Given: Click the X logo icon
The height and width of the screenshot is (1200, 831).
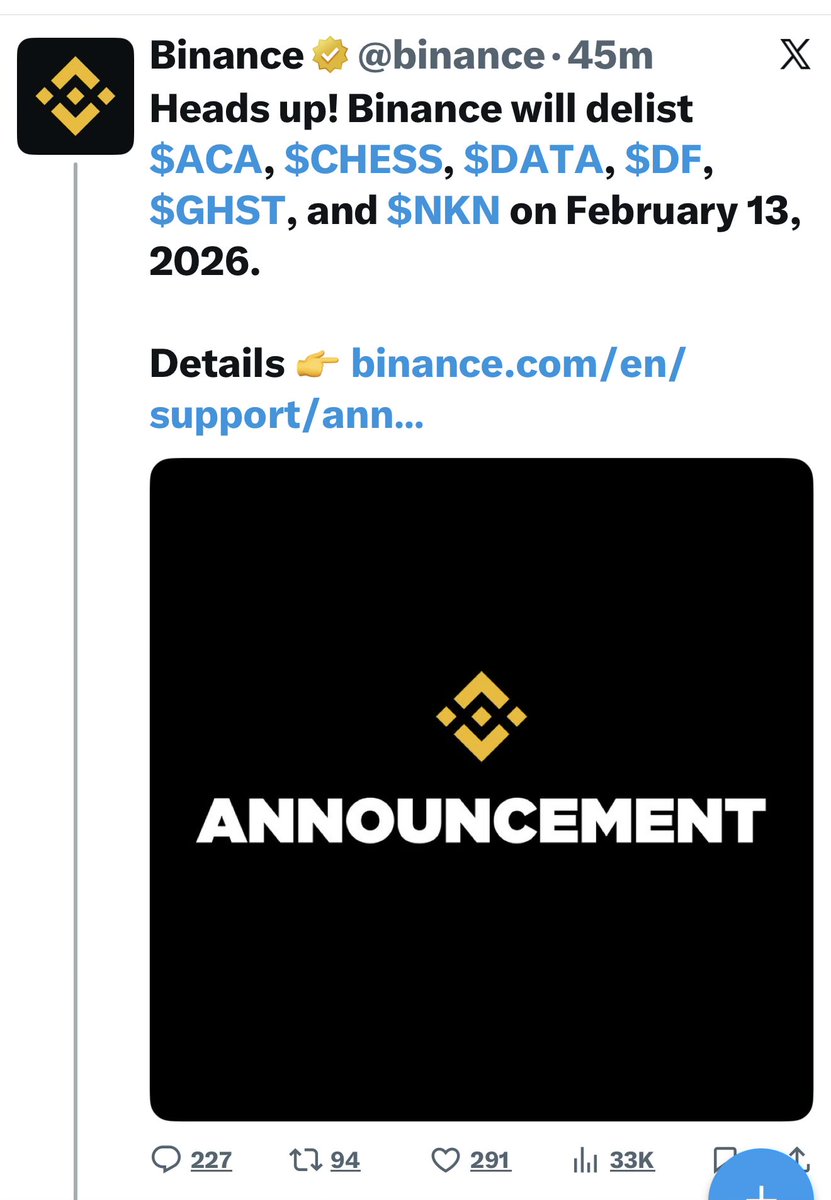Looking at the screenshot, I should tap(795, 56).
